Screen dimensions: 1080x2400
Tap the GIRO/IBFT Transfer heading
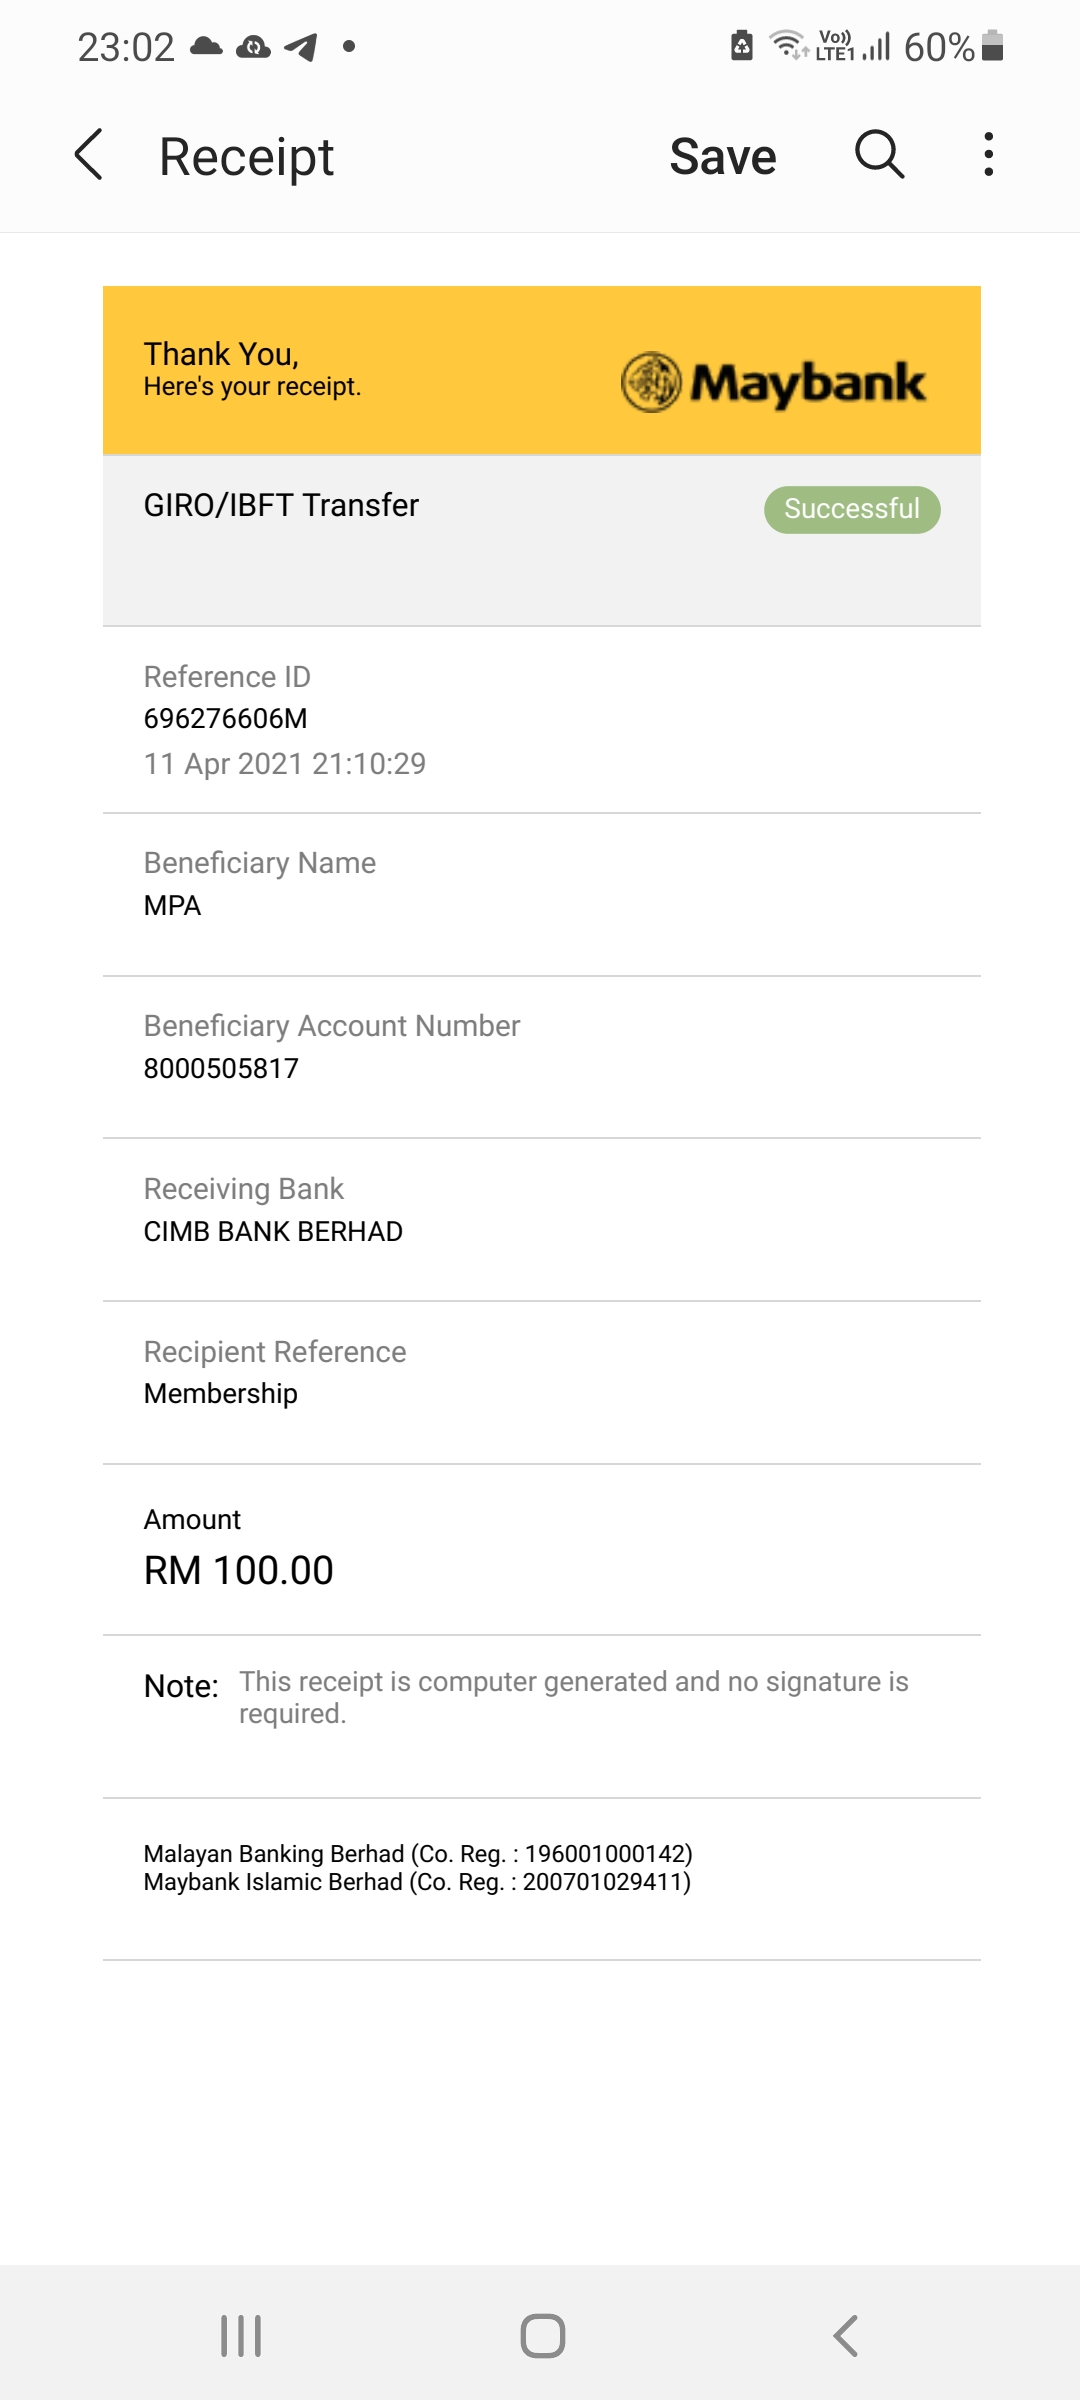click(x=281, y=506)
